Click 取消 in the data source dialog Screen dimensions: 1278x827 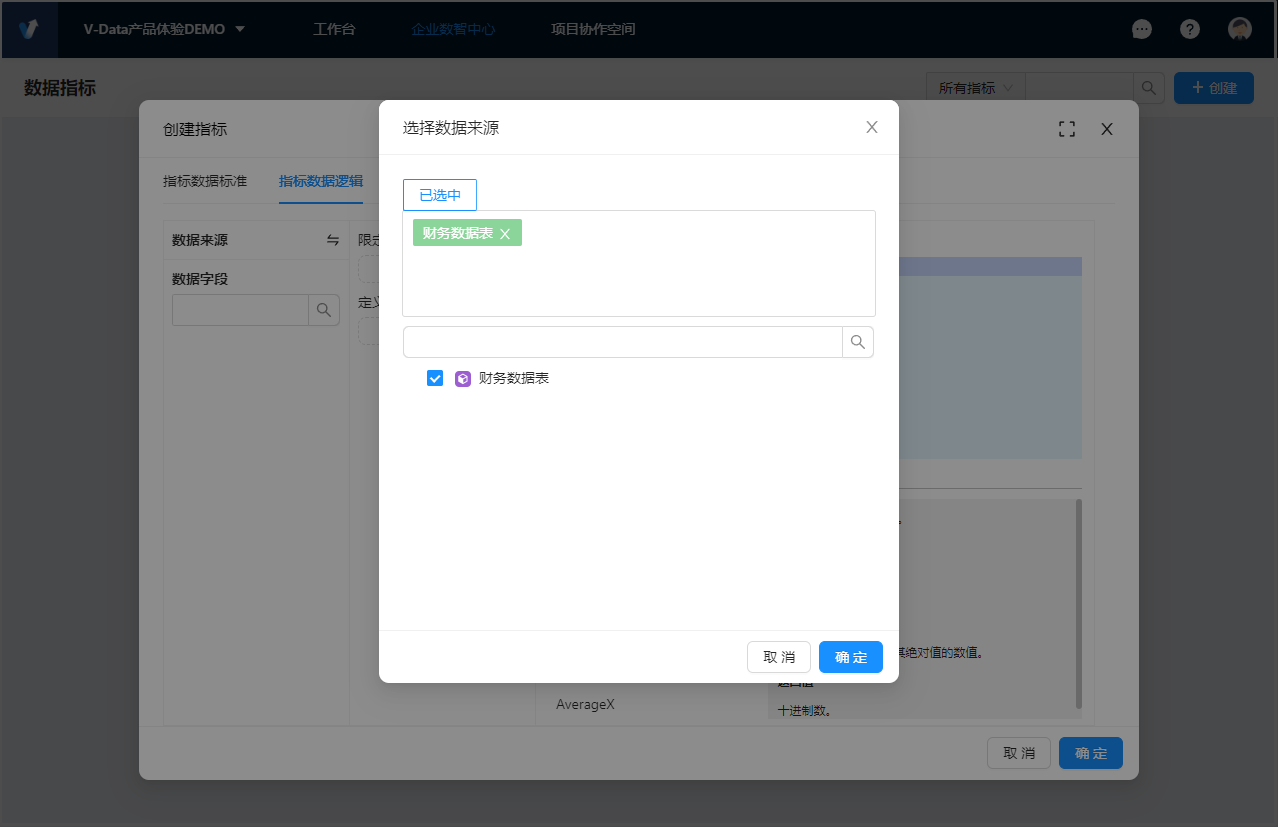coord(778,657)
